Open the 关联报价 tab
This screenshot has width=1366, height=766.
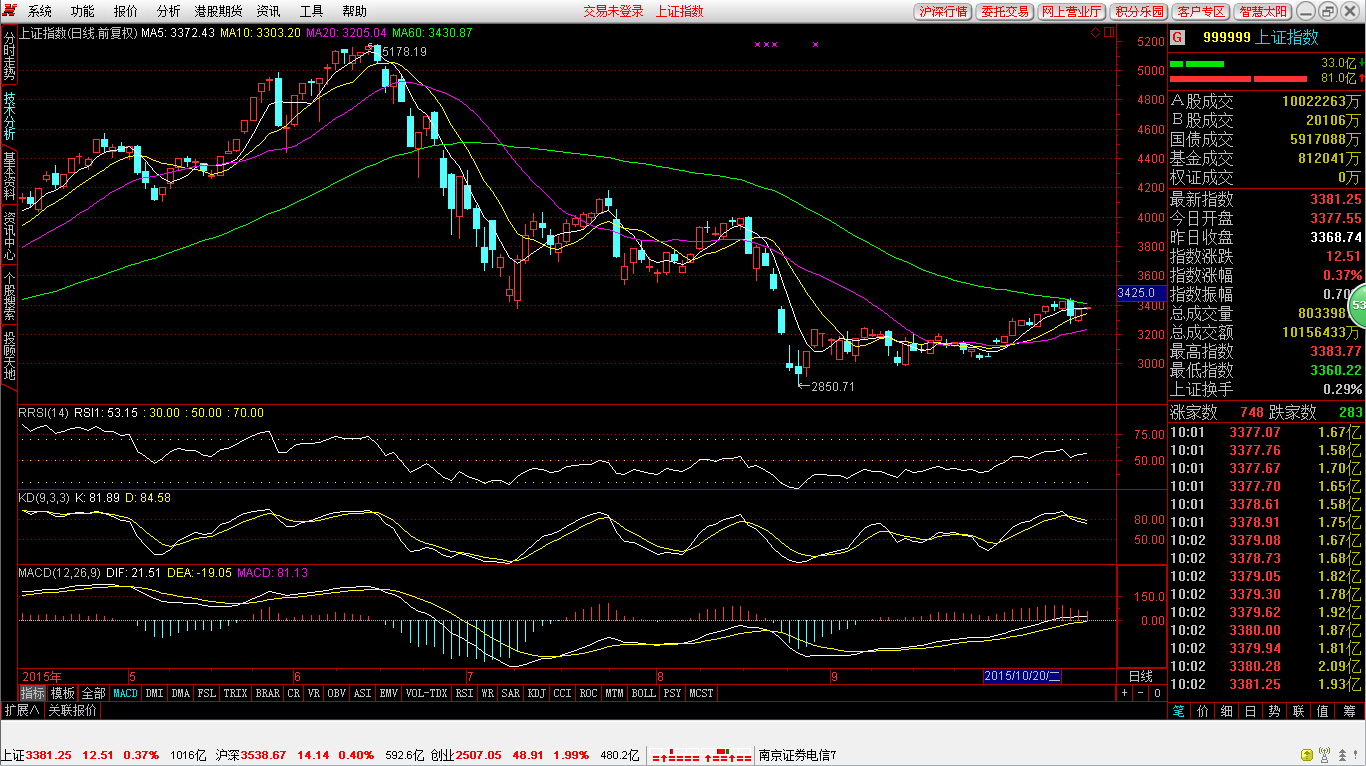(x=73, y=711)
